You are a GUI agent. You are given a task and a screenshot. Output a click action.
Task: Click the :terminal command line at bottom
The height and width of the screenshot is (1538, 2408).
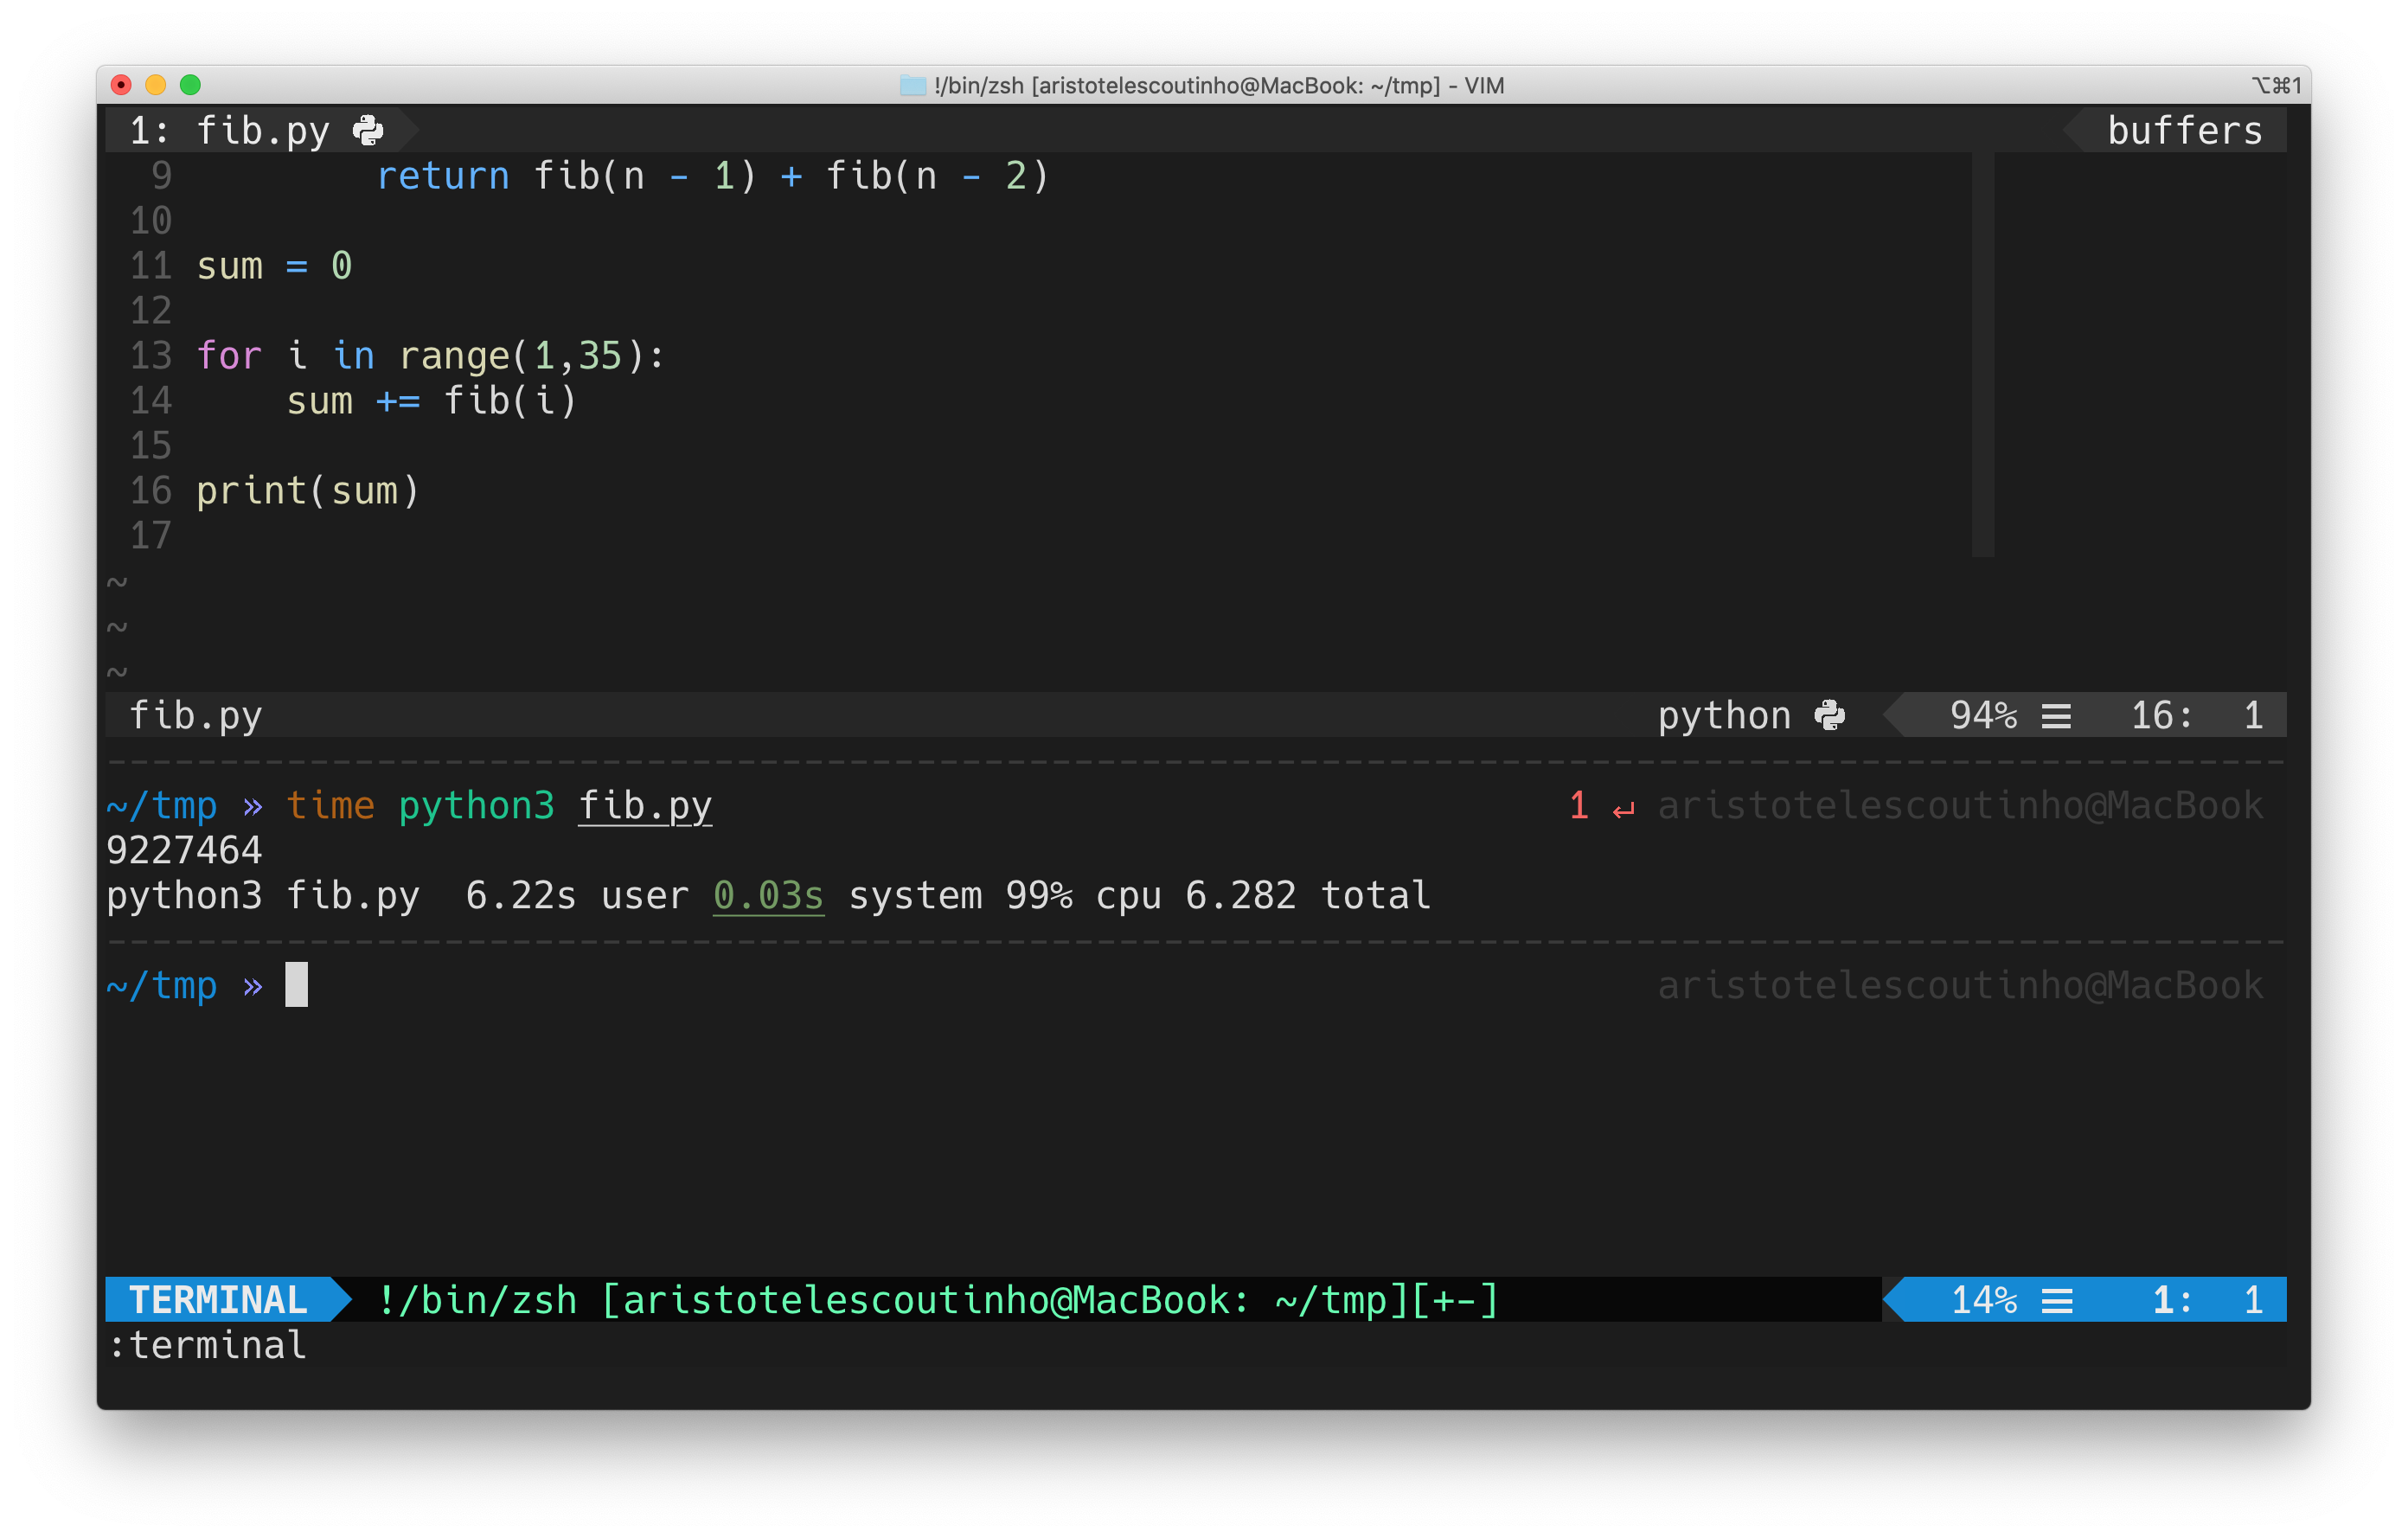(x=207, y=1346)
